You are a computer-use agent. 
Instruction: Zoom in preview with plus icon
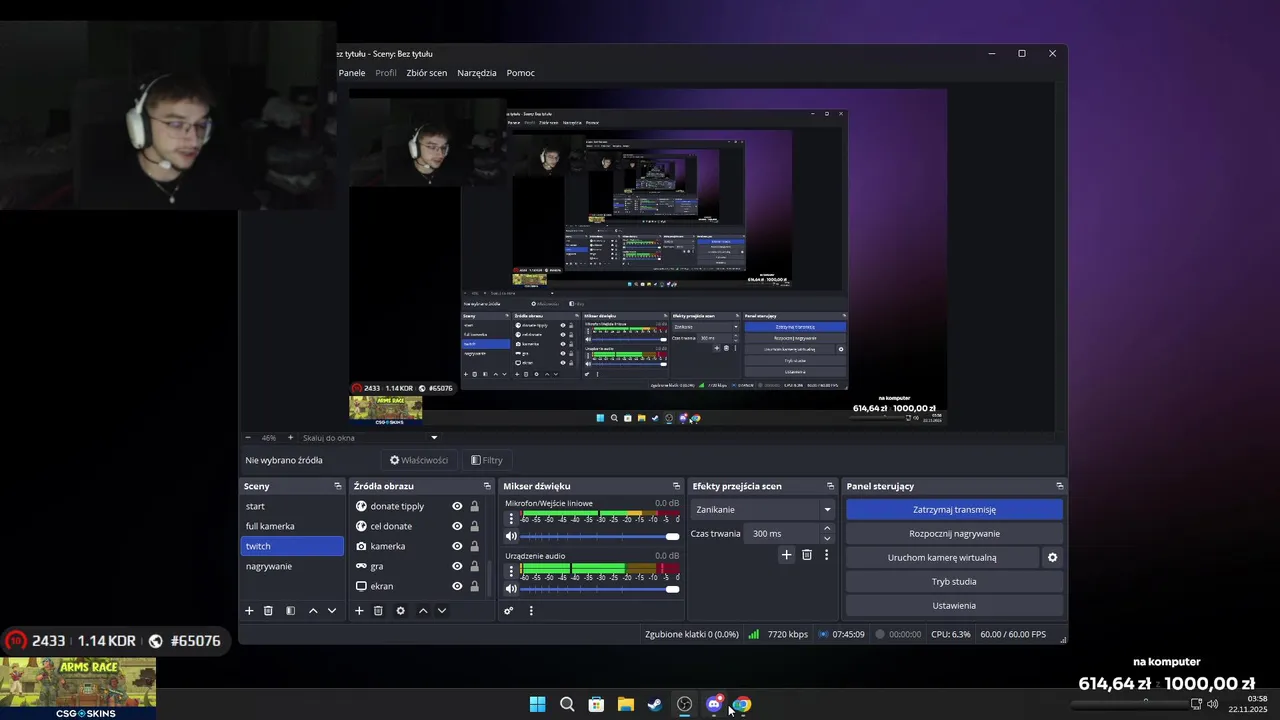coord(291,437)
